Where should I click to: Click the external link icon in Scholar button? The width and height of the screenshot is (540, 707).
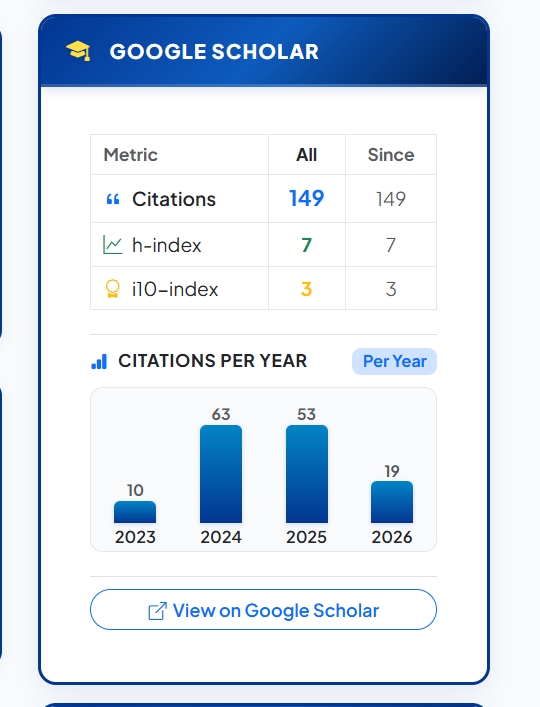[x=158, y=611]
